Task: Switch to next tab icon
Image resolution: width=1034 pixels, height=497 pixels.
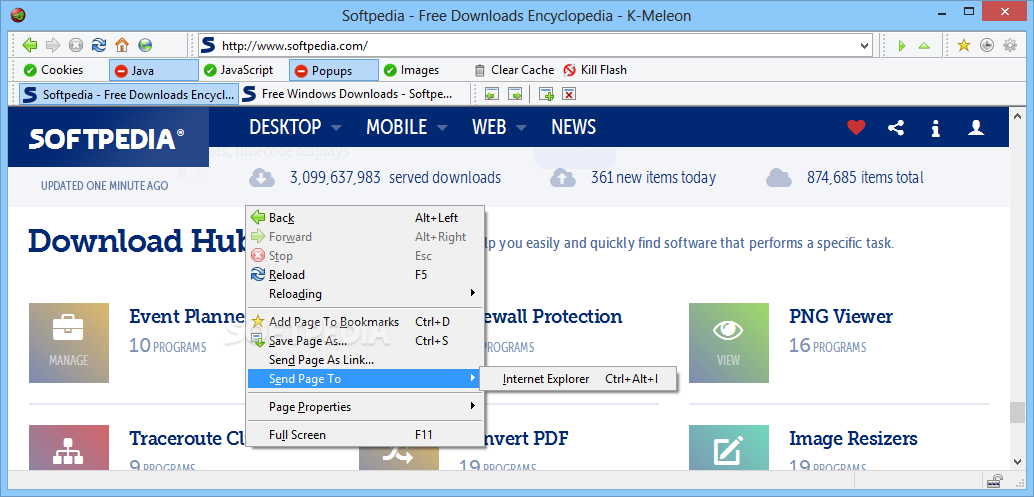Action: pyautogui.click(x=515, y=94)
